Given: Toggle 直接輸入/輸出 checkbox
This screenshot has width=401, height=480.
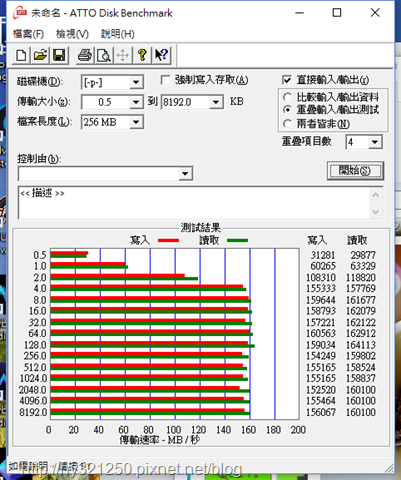Looking at the screenshot, I should [x=287, y=80].
